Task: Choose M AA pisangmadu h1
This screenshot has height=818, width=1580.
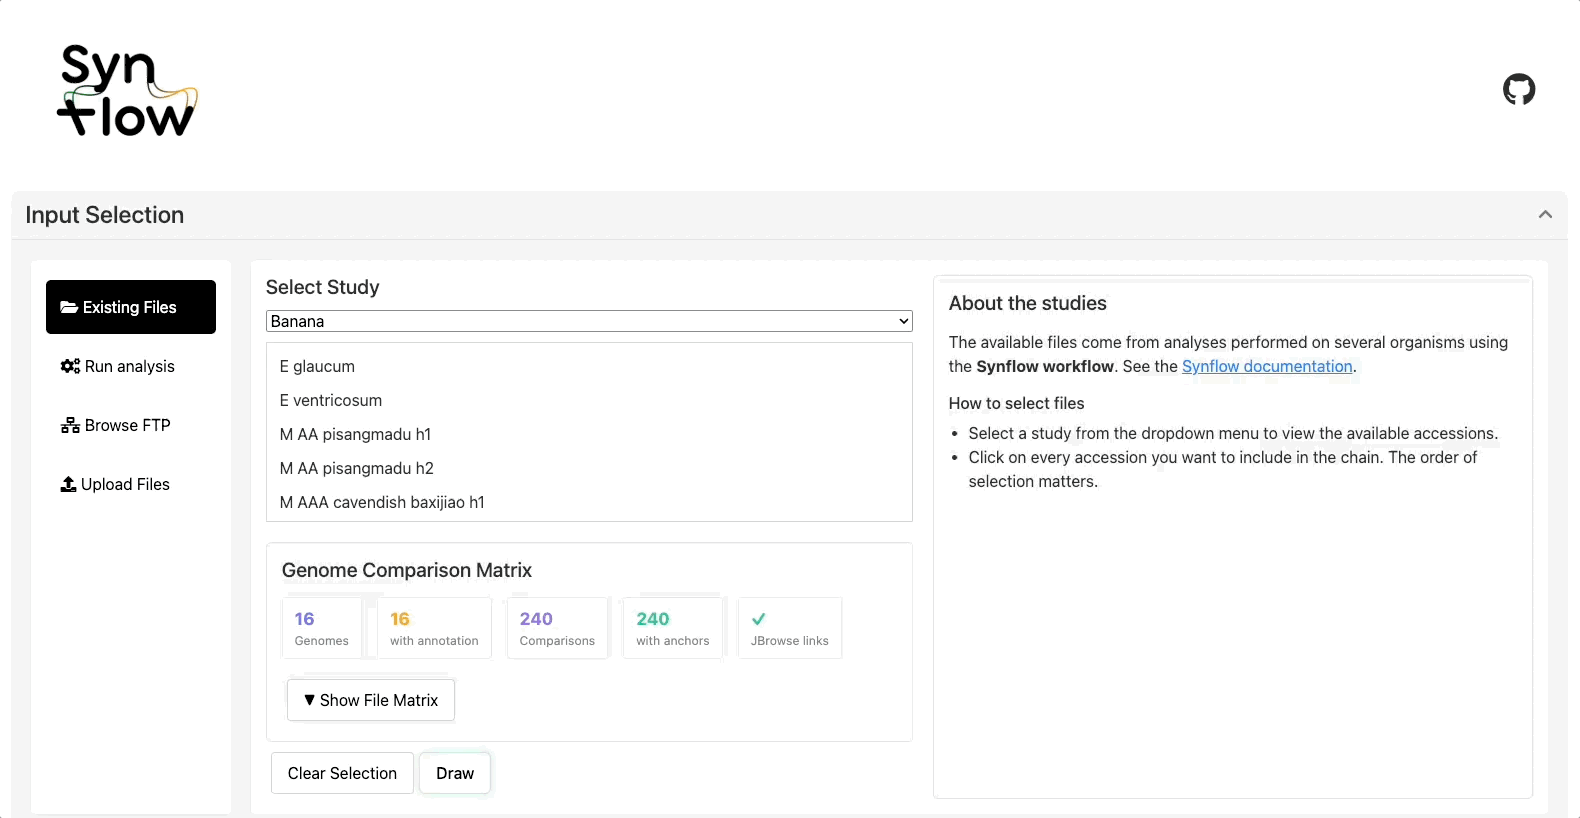Action: click(589, 434)
